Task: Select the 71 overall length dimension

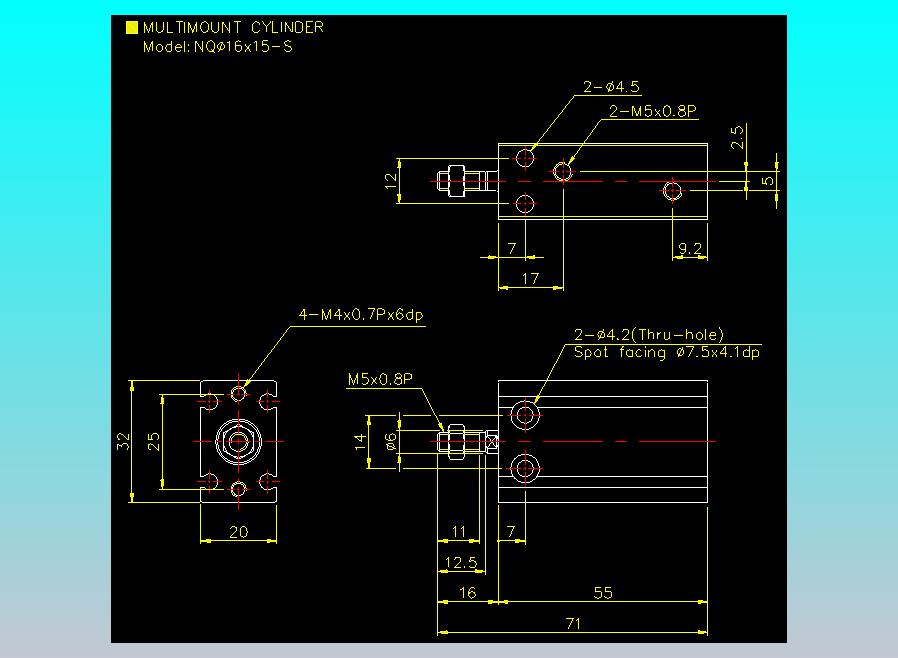Action: tap(573, 623)
